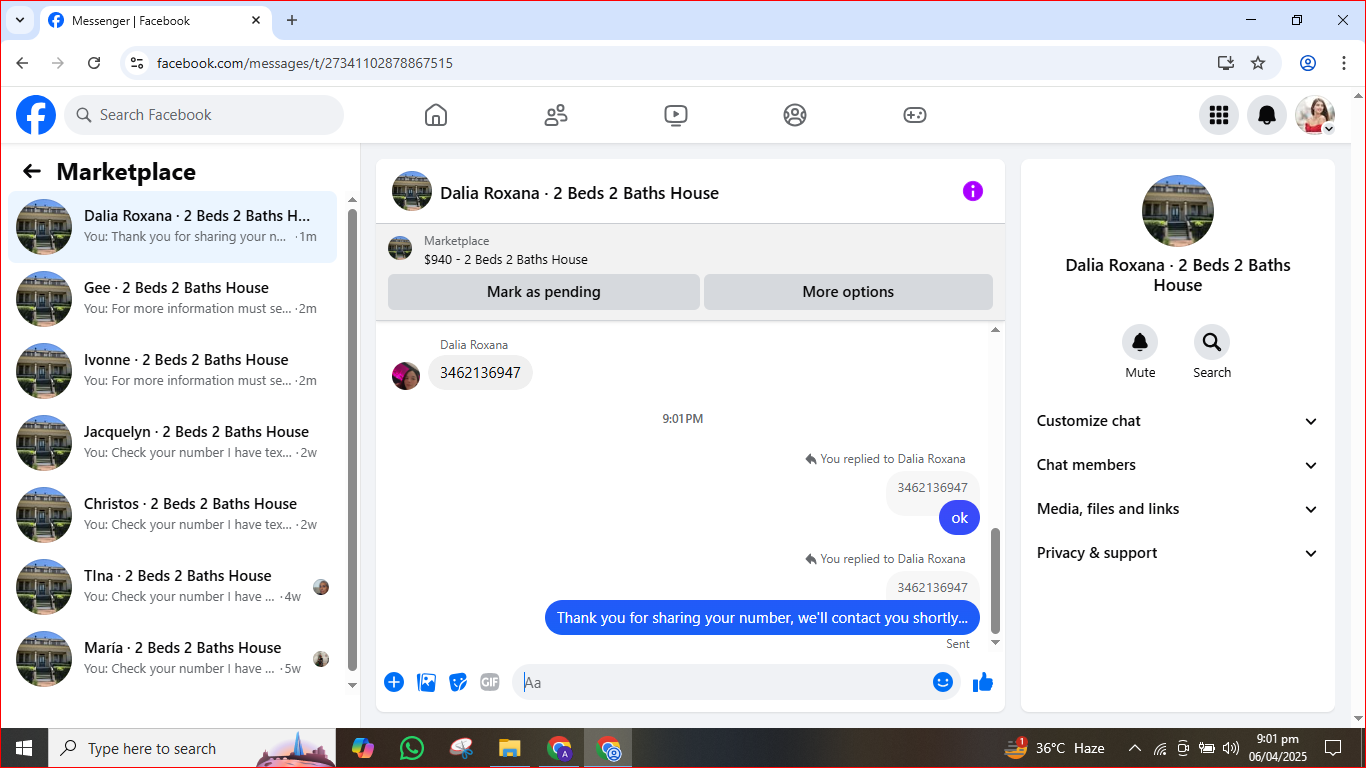
Task: Click the browser address bar URL
Action: click(305, 63)
